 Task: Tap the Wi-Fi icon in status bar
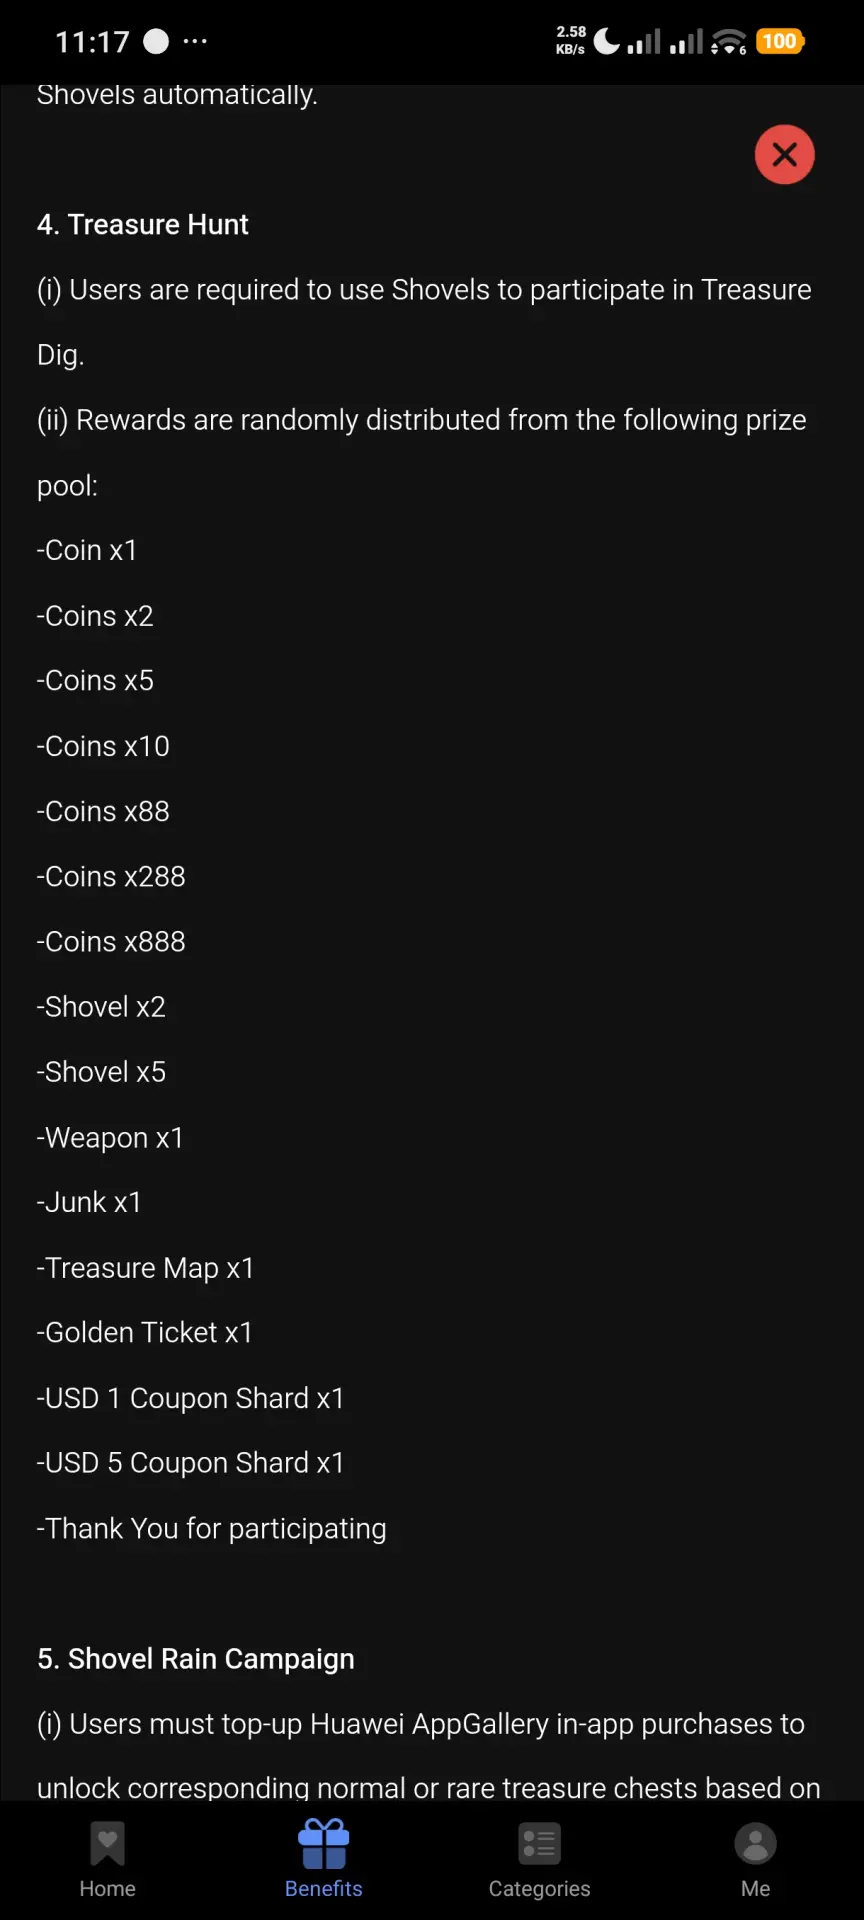[729, 42]
